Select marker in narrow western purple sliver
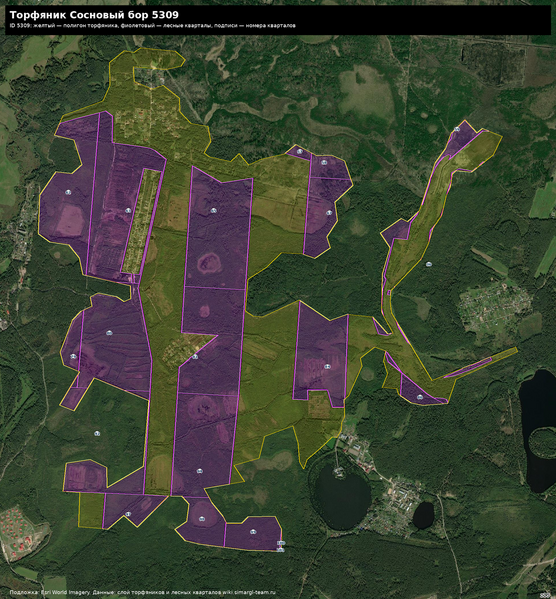The image size is (556, 599). [73, 356]
